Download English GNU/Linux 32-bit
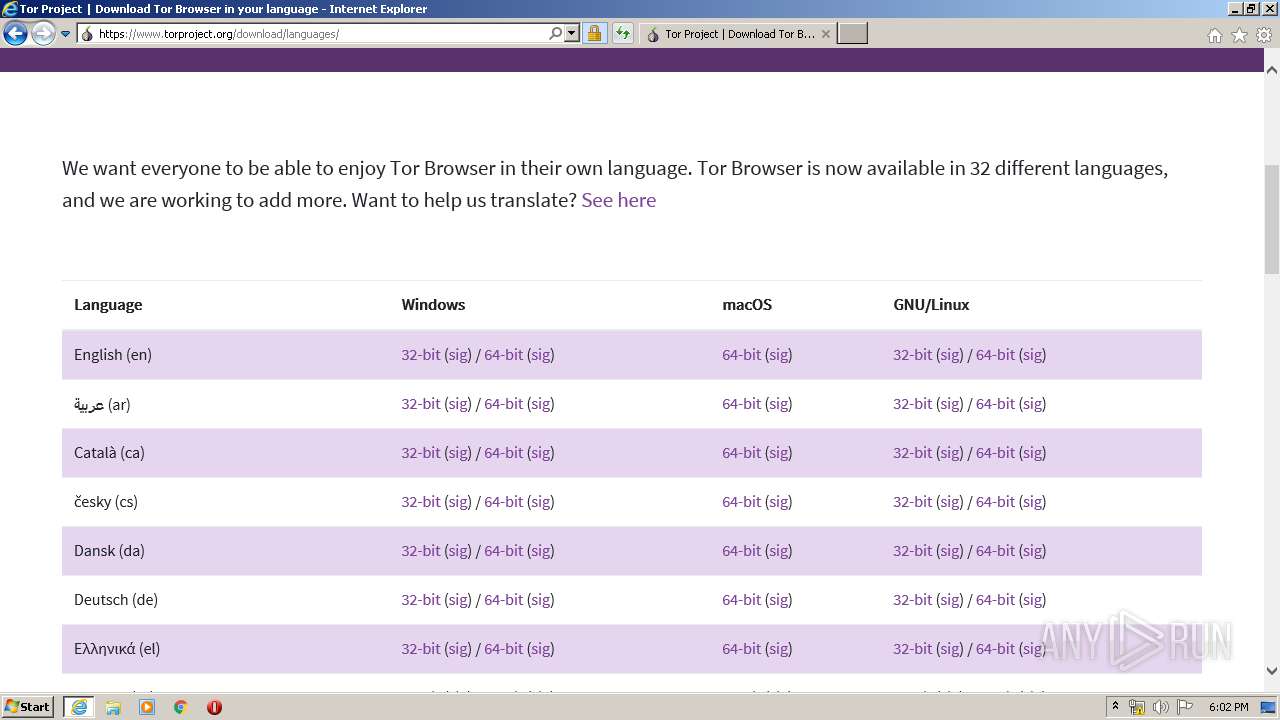This screenshot has height=720, width=1280. [912, 354]
